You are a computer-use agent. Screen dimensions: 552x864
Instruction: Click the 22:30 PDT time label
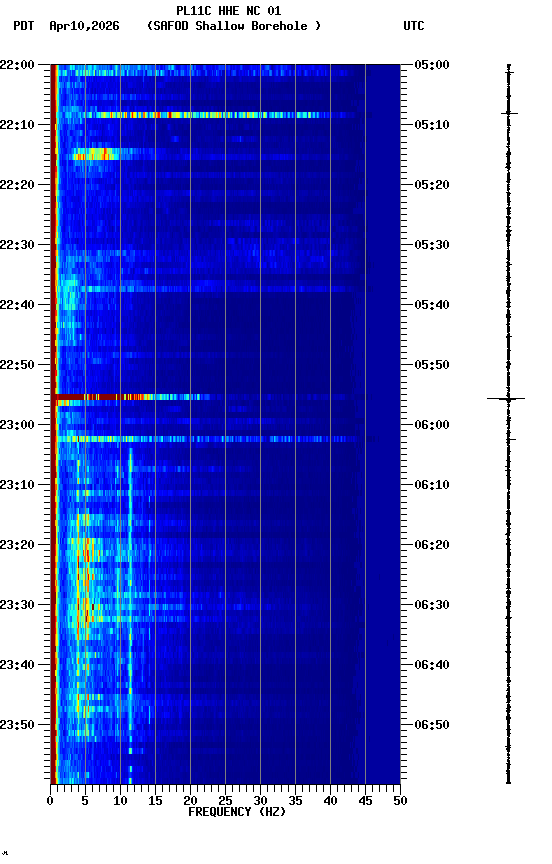pos(18,245)
